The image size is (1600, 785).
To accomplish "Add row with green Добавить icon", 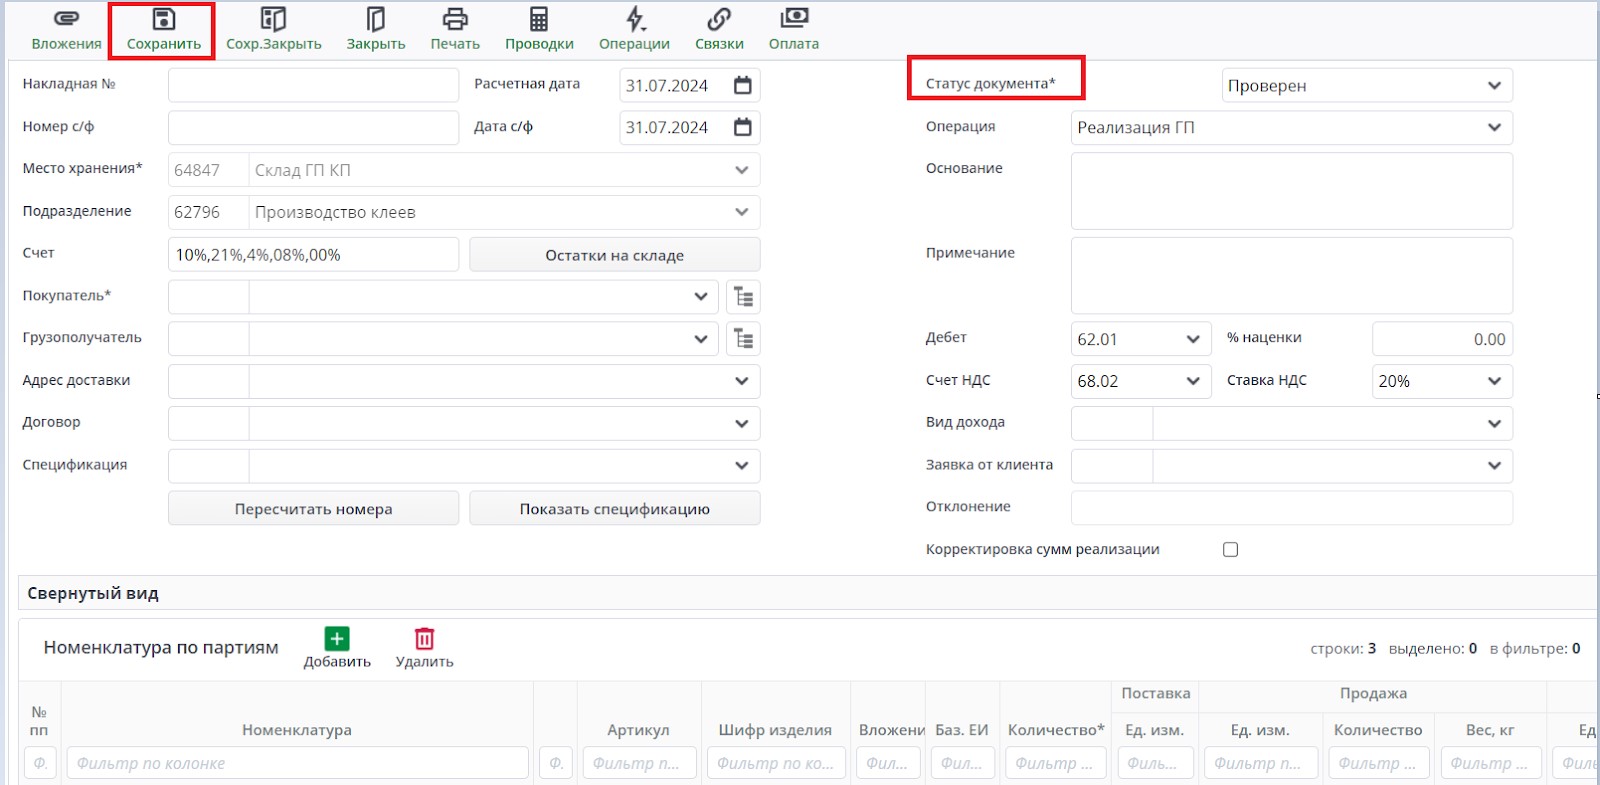I will pos(337,639).
